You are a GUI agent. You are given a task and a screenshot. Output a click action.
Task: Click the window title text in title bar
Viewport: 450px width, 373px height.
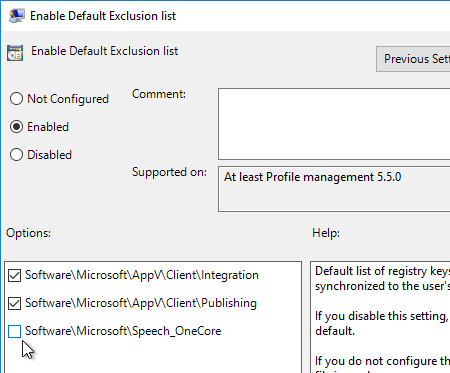103,16
